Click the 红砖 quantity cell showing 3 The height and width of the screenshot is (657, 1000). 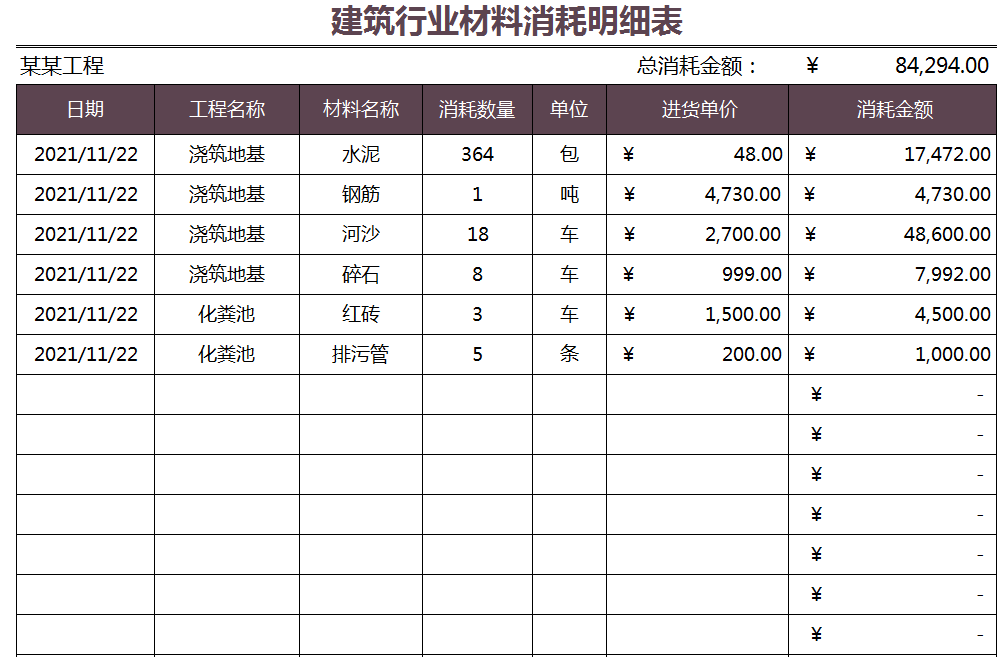[478, 313]
